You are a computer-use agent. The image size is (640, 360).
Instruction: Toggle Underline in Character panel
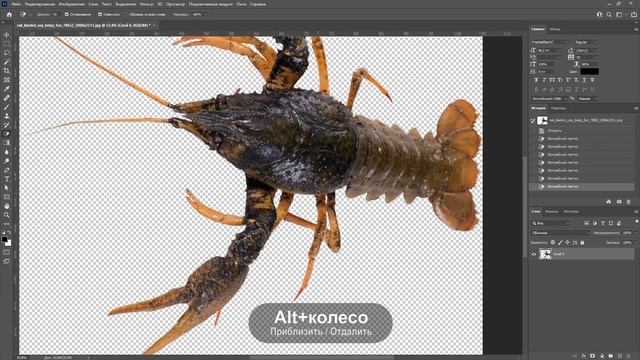[584, 80]
